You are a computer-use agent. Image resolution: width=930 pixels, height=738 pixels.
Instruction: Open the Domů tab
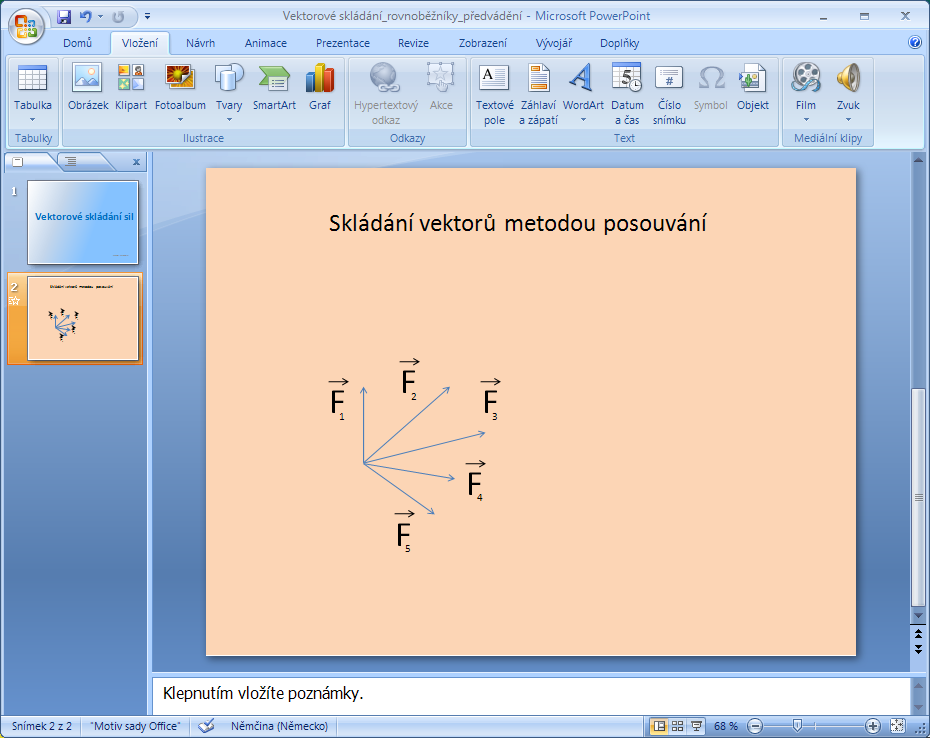point(78,43)
